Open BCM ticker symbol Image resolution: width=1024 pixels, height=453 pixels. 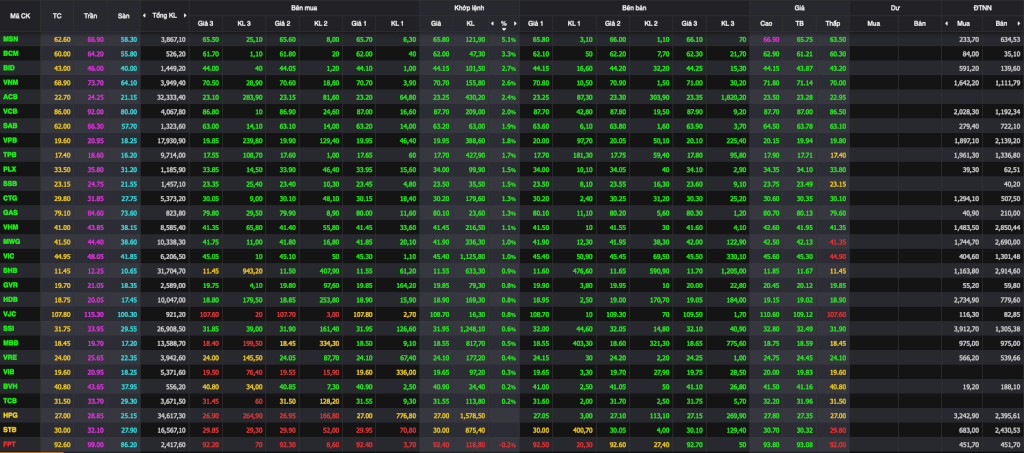pyautogui.click(x=10, y=54)
